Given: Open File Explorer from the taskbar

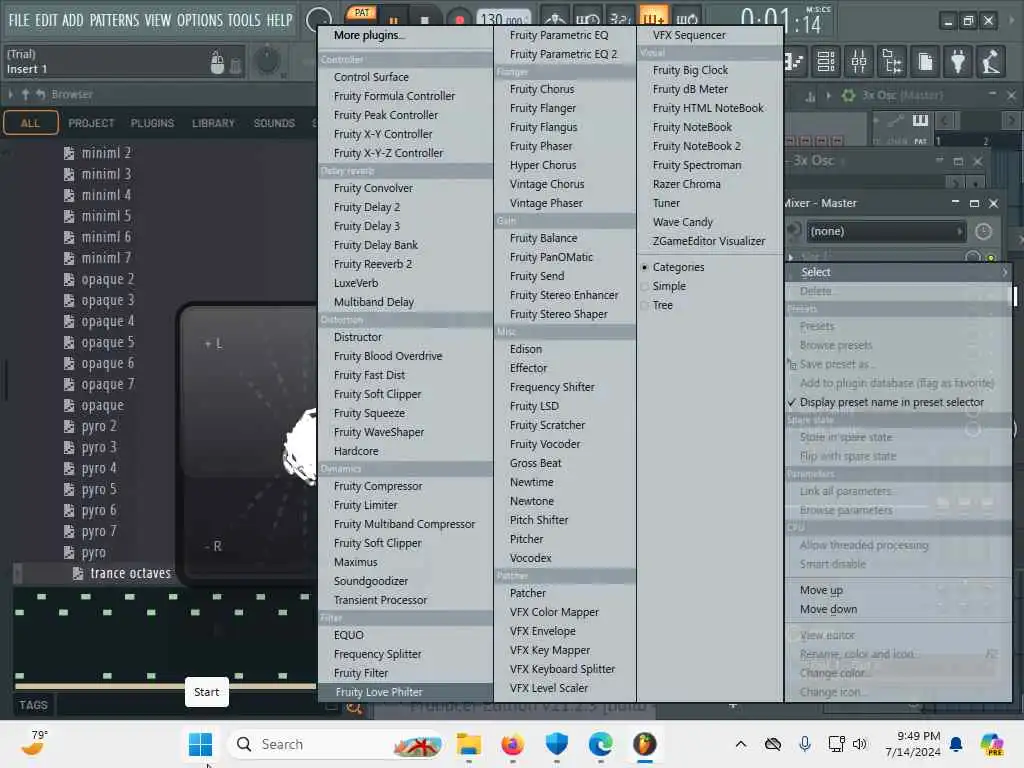Looking at the screenshot, I should pyautogui.click(x=468, y=744).
